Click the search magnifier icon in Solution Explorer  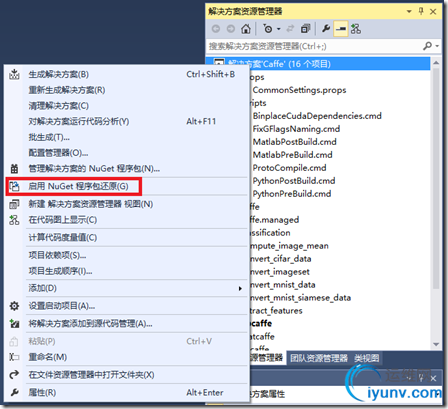(x=427, y=46)
